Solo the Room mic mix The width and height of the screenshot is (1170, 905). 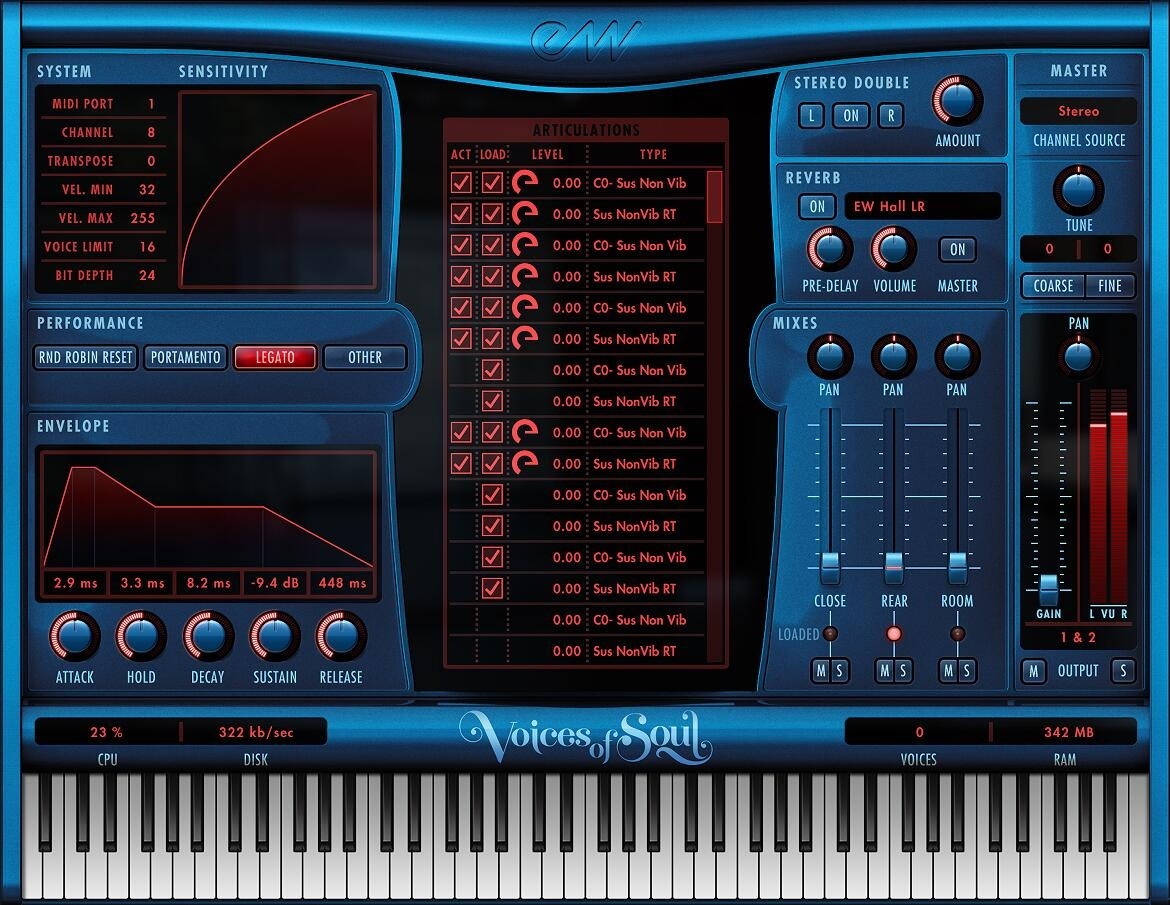(966, 670)
